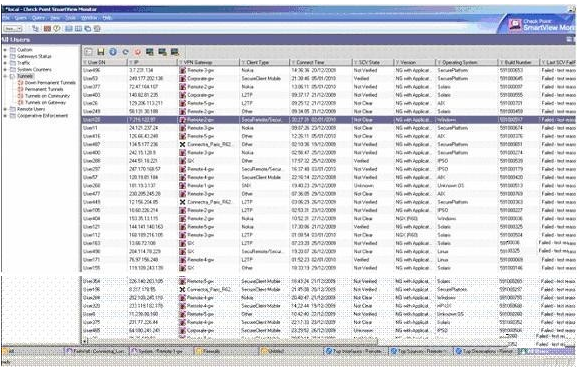This screenshot has height=367, width=580.
Task: Open the Window menu
Action: pyautogui.click(x=89, y=18)
